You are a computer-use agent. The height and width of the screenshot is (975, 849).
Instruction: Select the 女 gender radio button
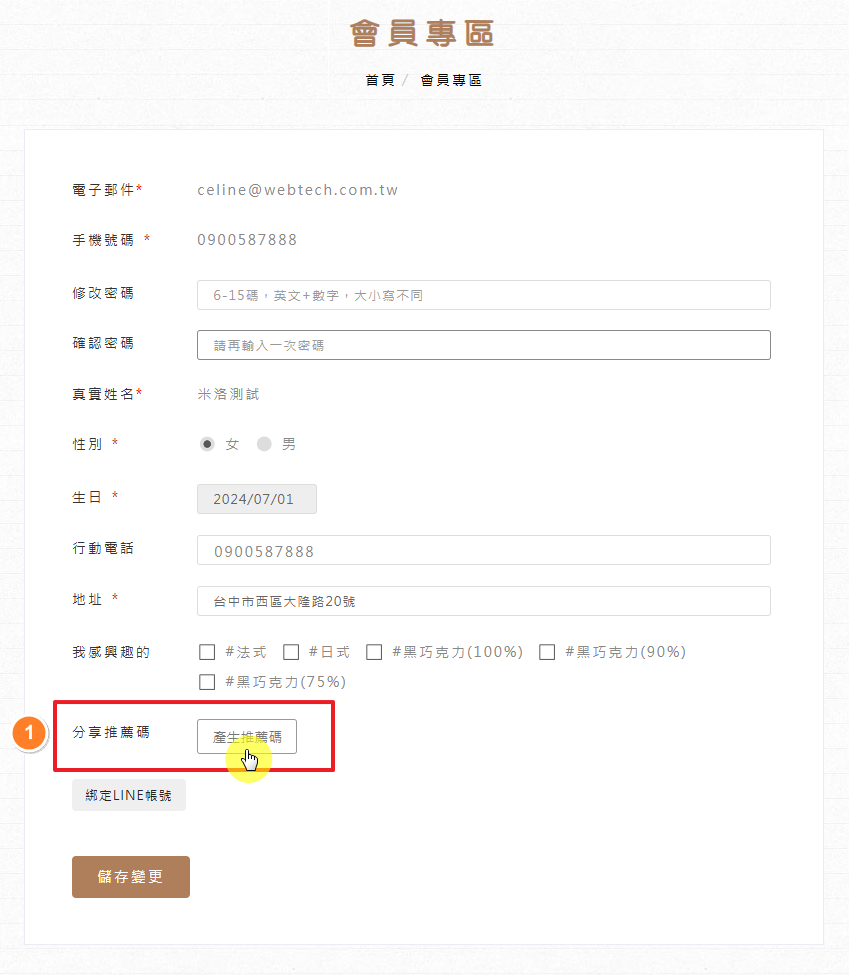tap(207, 444)
